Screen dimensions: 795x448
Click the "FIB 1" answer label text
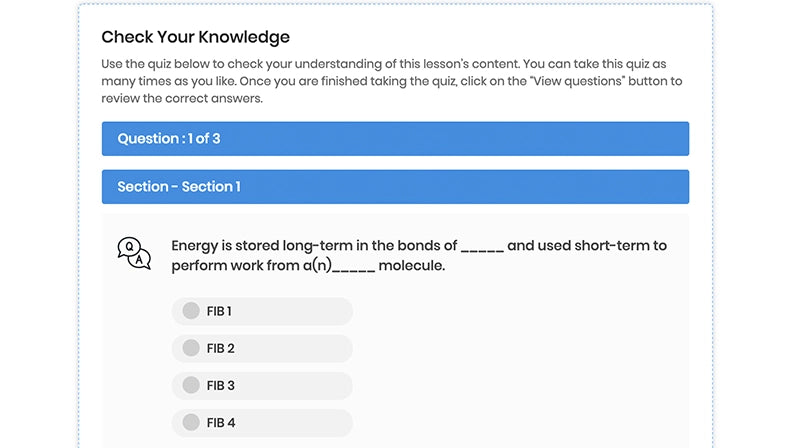tap(219, 311)
